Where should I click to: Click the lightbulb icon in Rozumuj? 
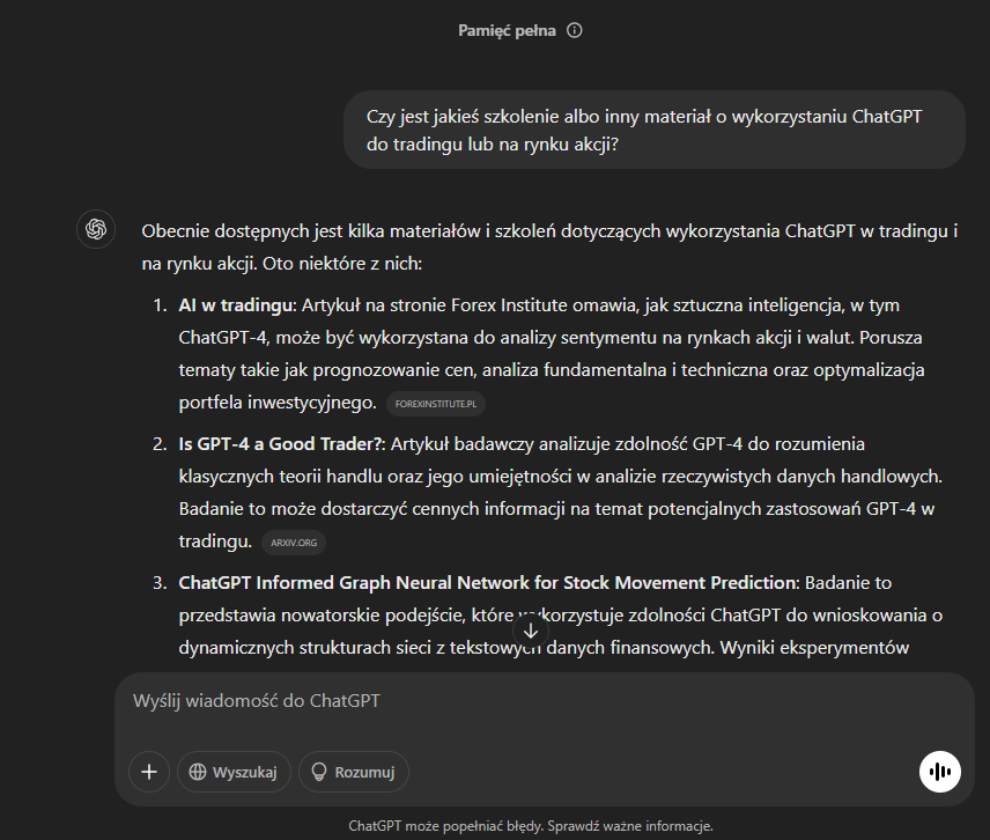(320, 771)
